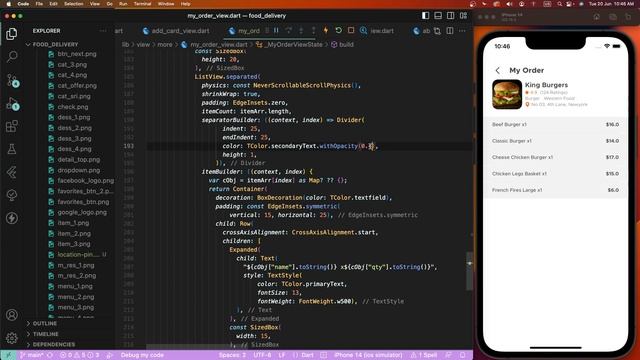Open the Search view in activity bar
This screenshot has width=640, height=360.
[12, 56]
